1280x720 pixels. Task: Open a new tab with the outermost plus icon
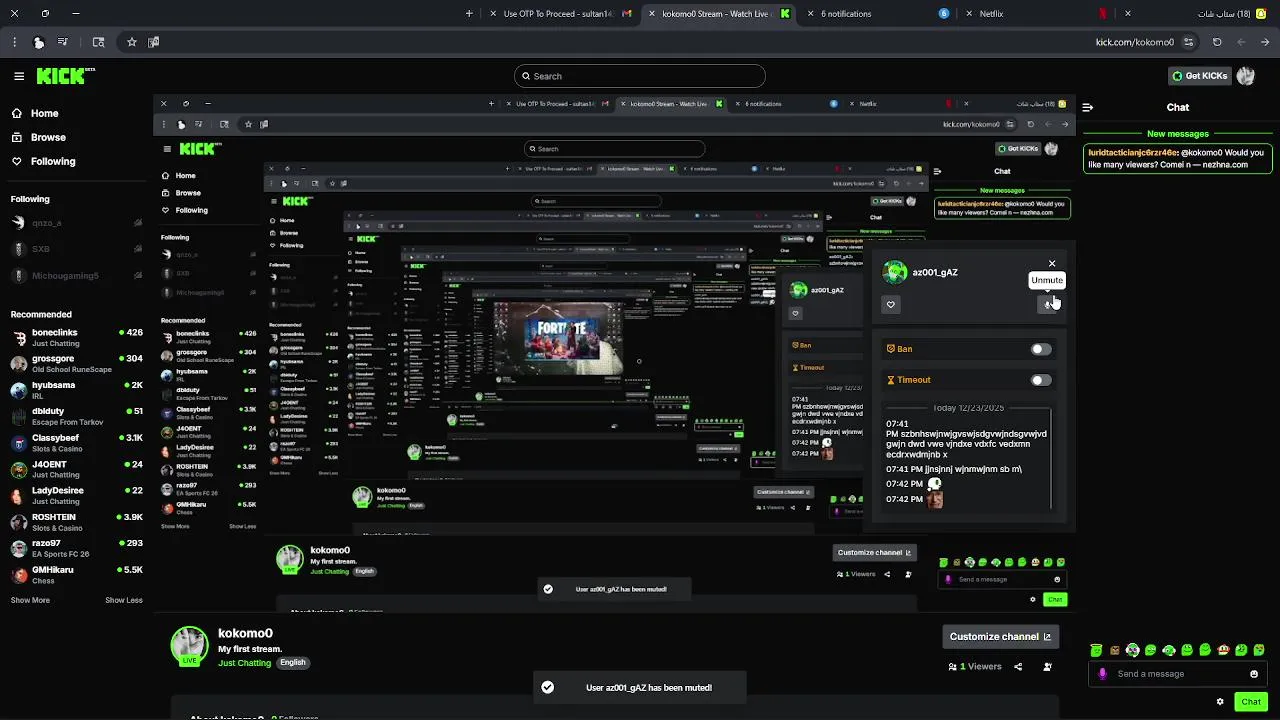469,14
